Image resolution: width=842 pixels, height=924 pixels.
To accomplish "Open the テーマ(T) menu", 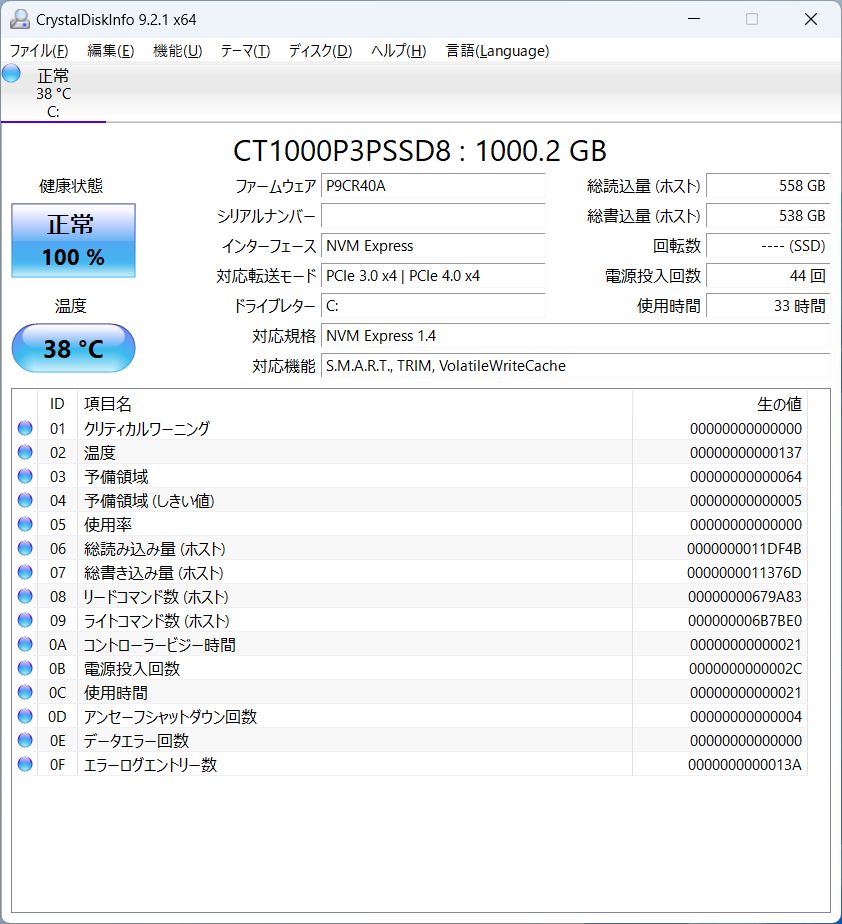I will tap(245, 51).
